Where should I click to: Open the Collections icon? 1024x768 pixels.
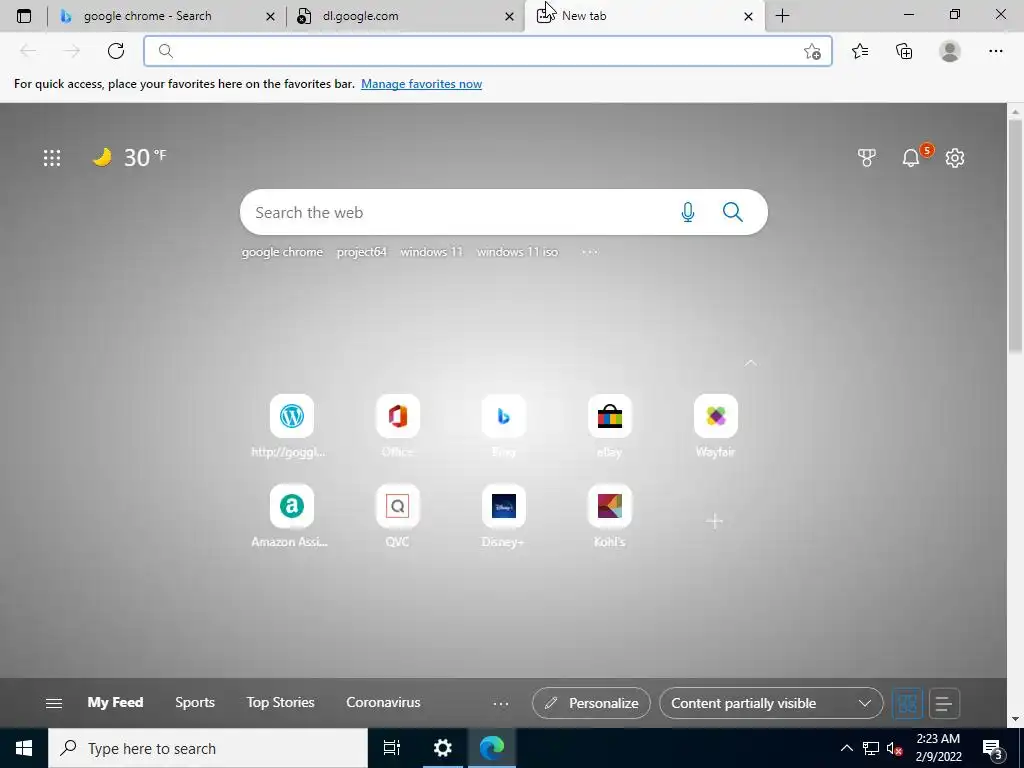pos(904,51)
